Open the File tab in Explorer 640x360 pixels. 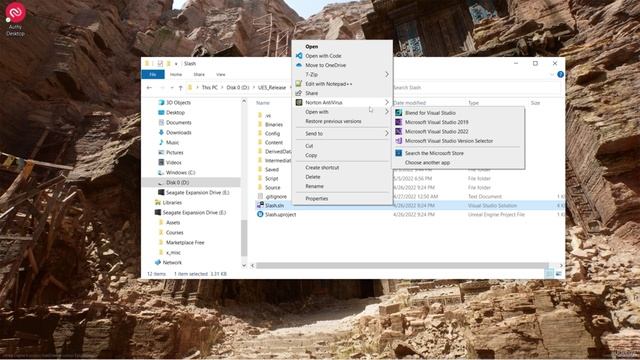153,74
